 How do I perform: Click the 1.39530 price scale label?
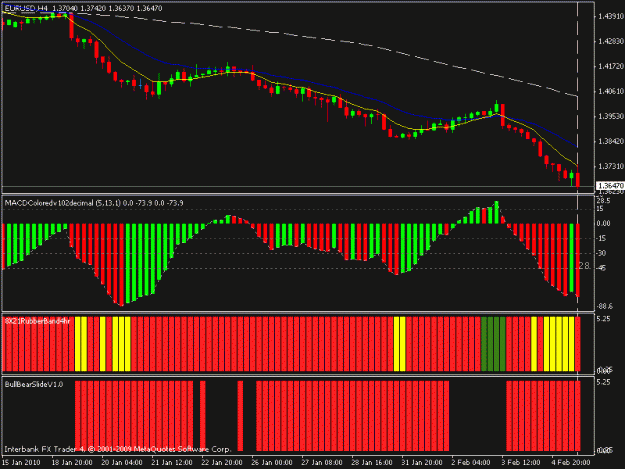(x=611, y=116)
